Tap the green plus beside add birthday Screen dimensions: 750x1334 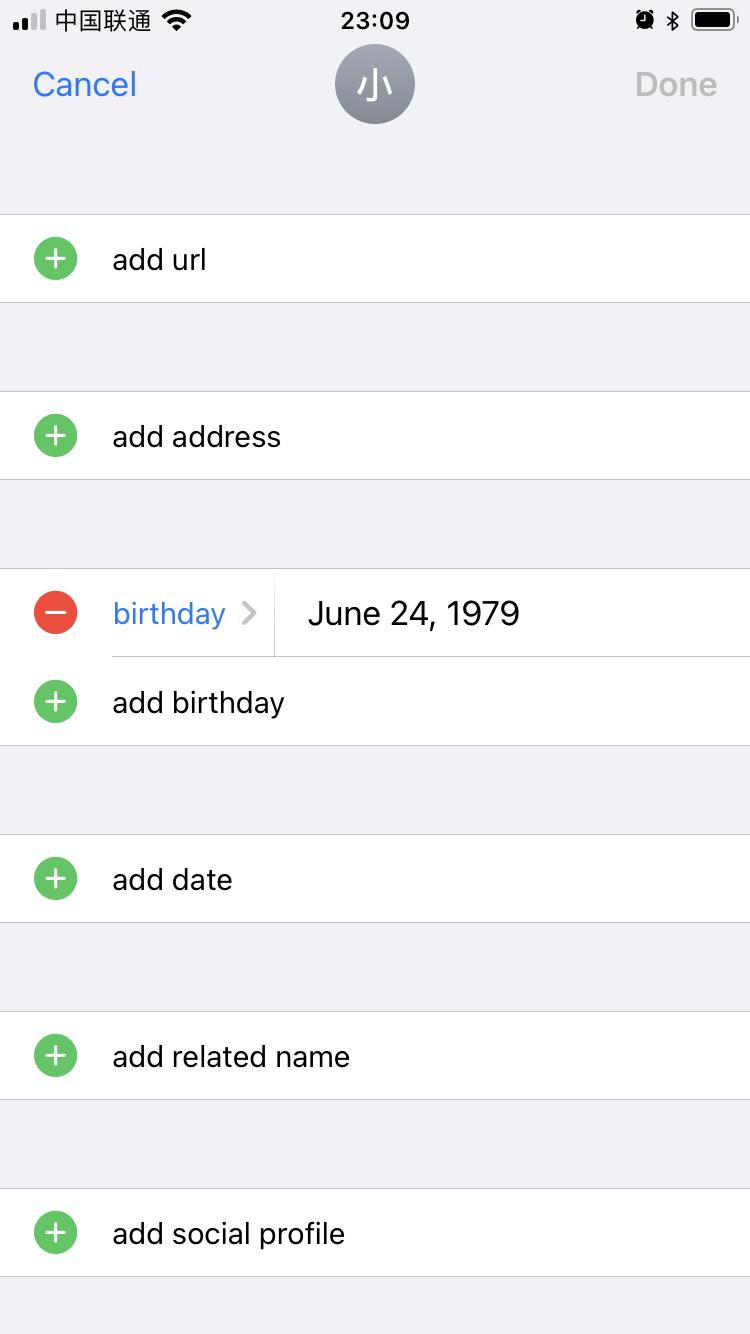[56, 702]
